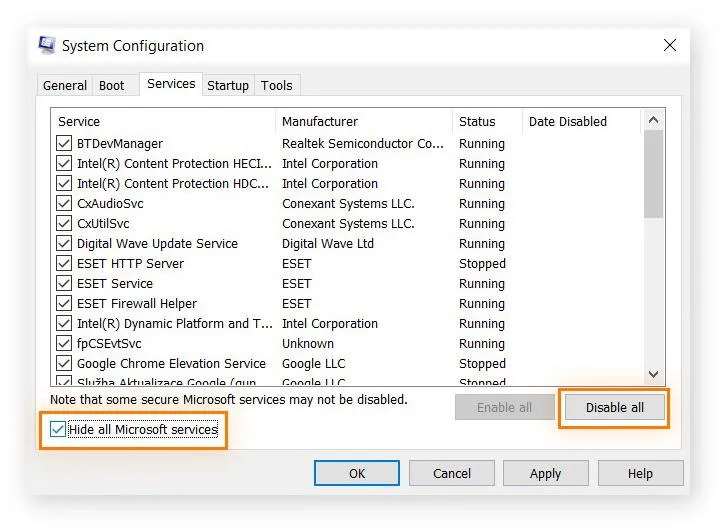Click Running status of fpCSEvtSvc
The image size is (723, 529).
(482, 344)
